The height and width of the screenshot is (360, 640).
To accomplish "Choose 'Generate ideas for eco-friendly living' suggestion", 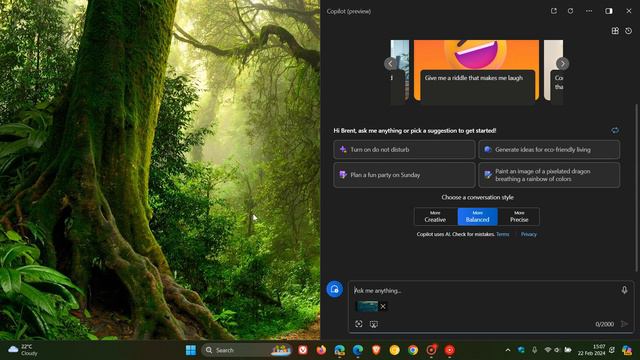I will [549, 149].
